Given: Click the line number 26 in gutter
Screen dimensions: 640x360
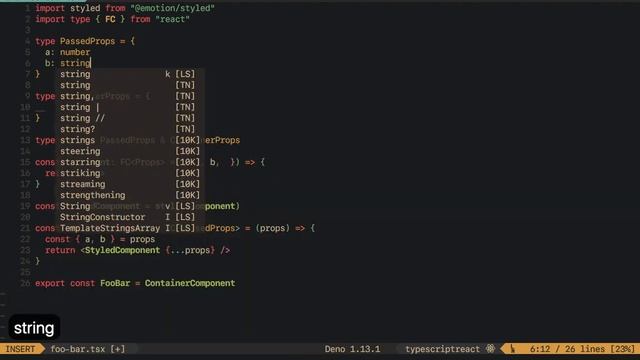Looking at the screenshot, I should 25,283.
